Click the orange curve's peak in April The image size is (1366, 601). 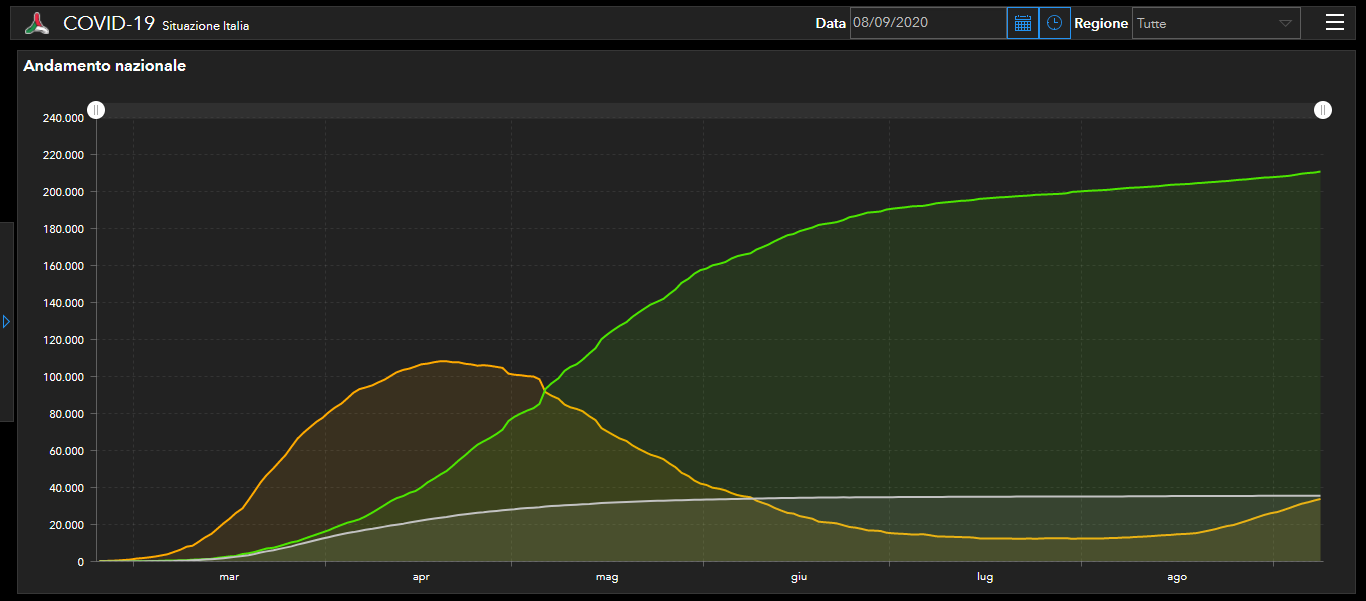tap(443, 361)
